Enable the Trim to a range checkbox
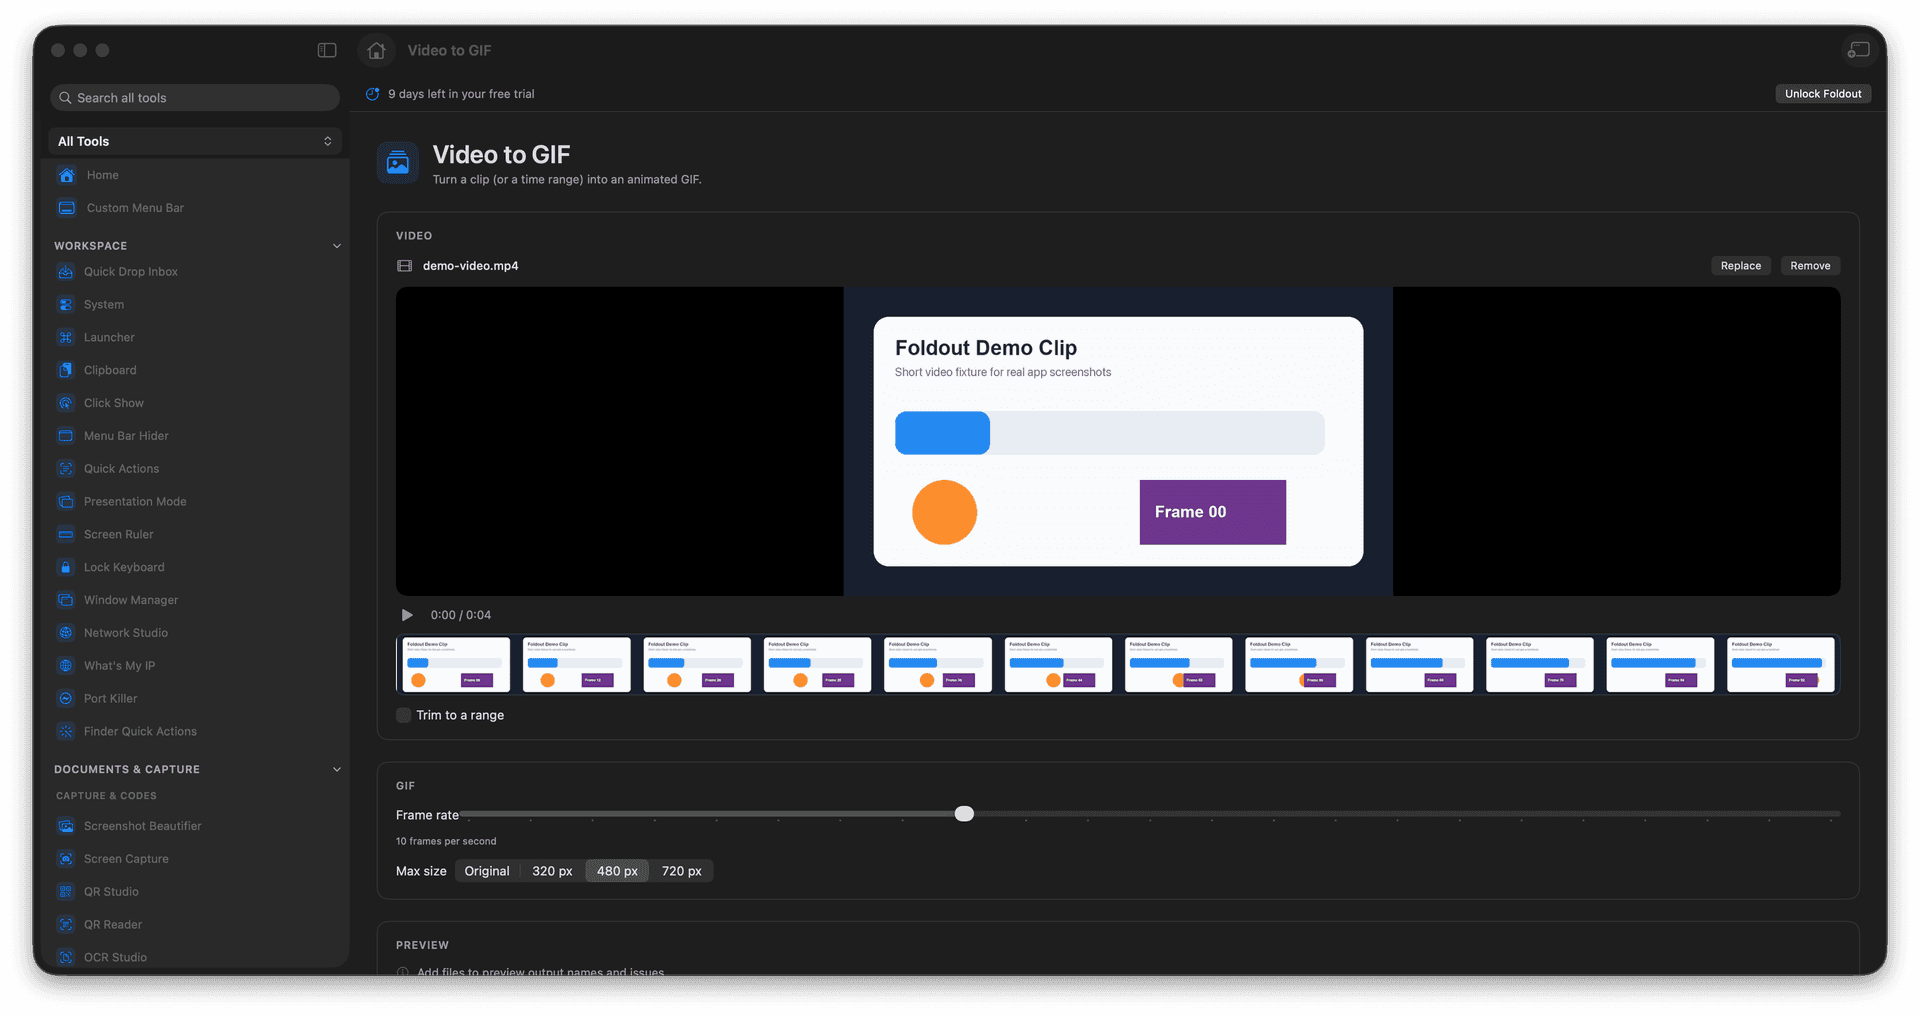Screen dimensions: 1920x1016 pyautogui.click(x=404, y=715)
